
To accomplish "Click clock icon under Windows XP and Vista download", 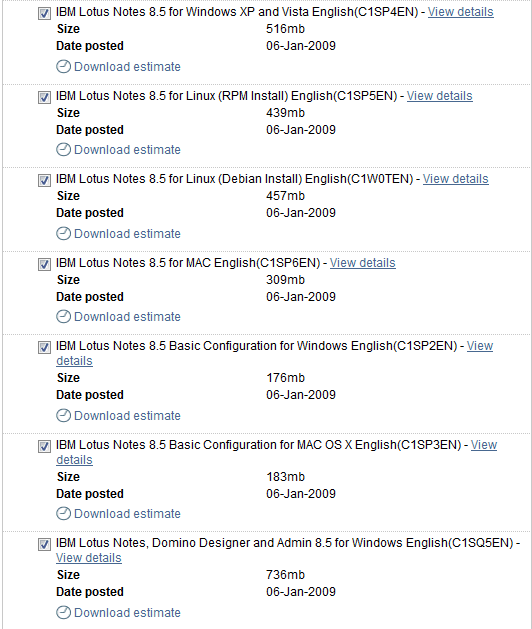I will coord(63,67).
